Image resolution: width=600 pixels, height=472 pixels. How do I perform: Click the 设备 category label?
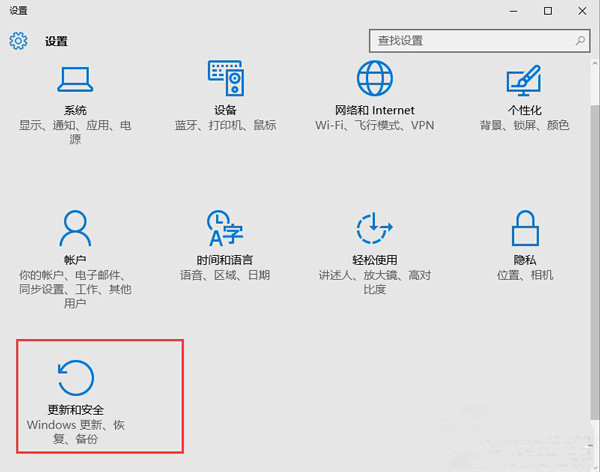(x=225, y=110)
